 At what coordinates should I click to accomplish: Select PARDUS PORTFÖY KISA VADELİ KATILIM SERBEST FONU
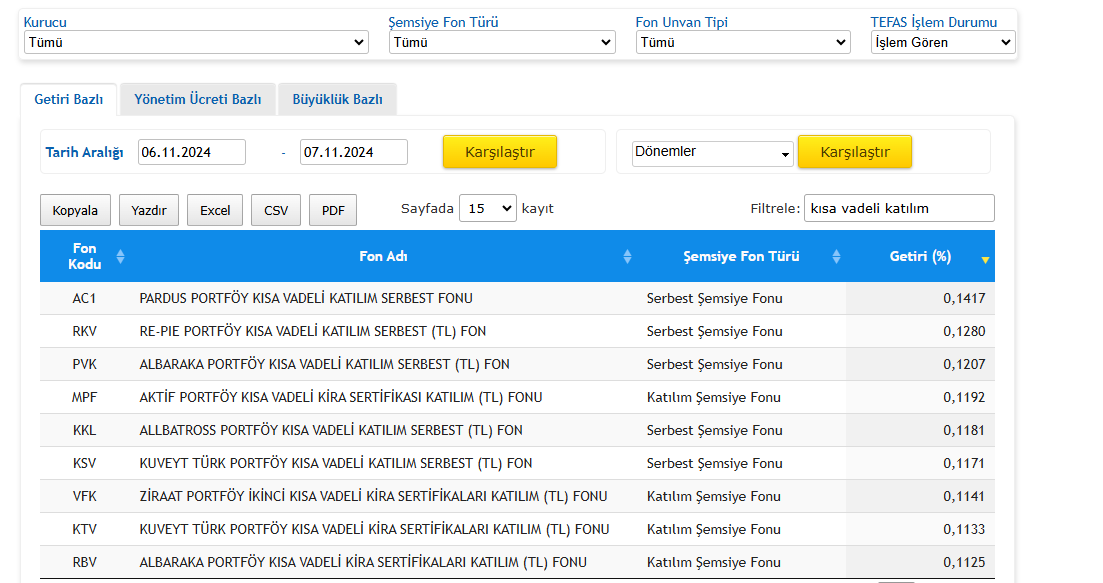click(x=306, y=298)
